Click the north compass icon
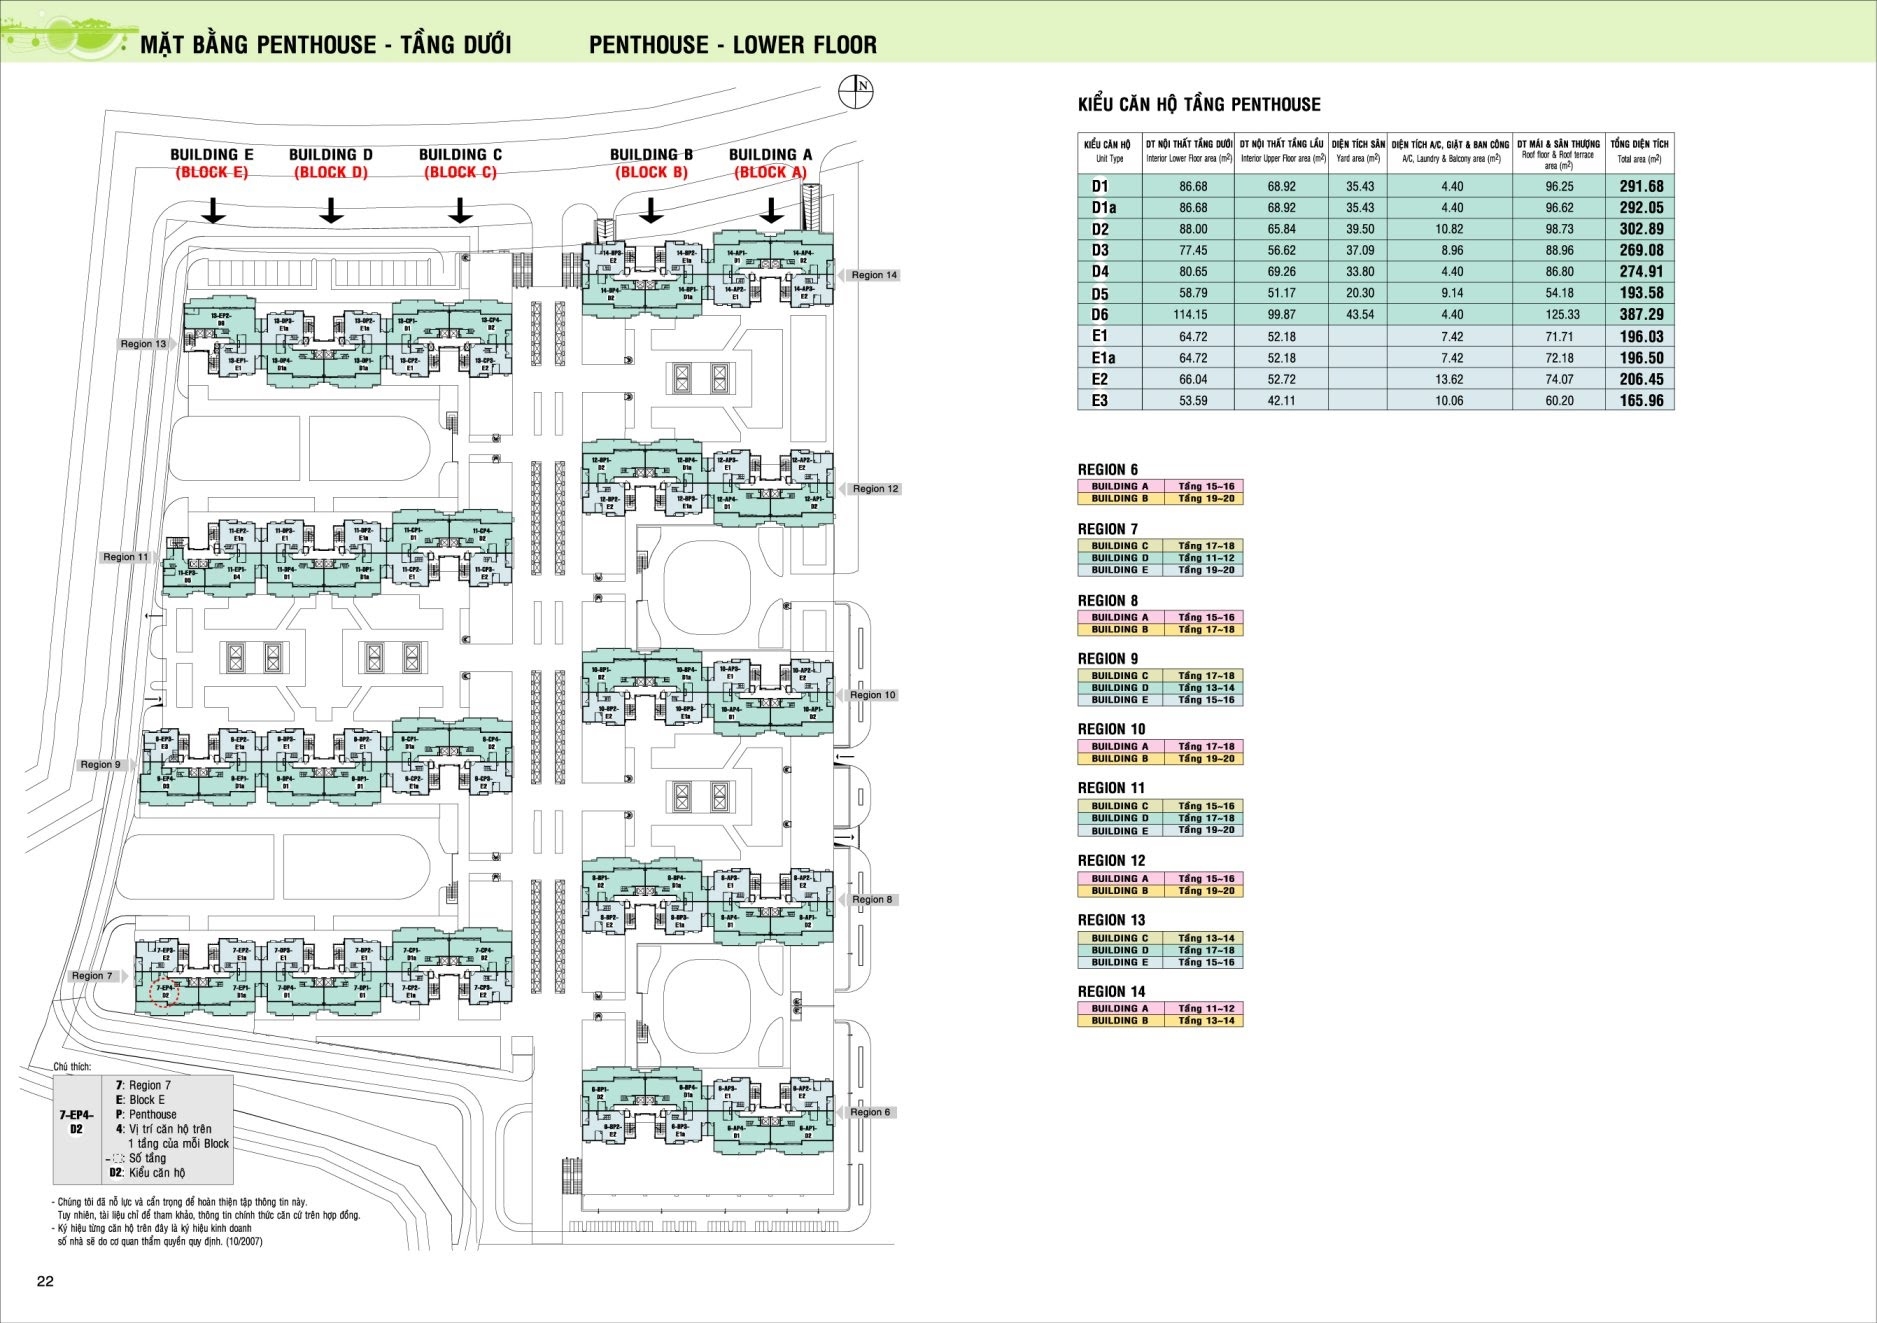 pyautogui.click(x=858, y=90)
